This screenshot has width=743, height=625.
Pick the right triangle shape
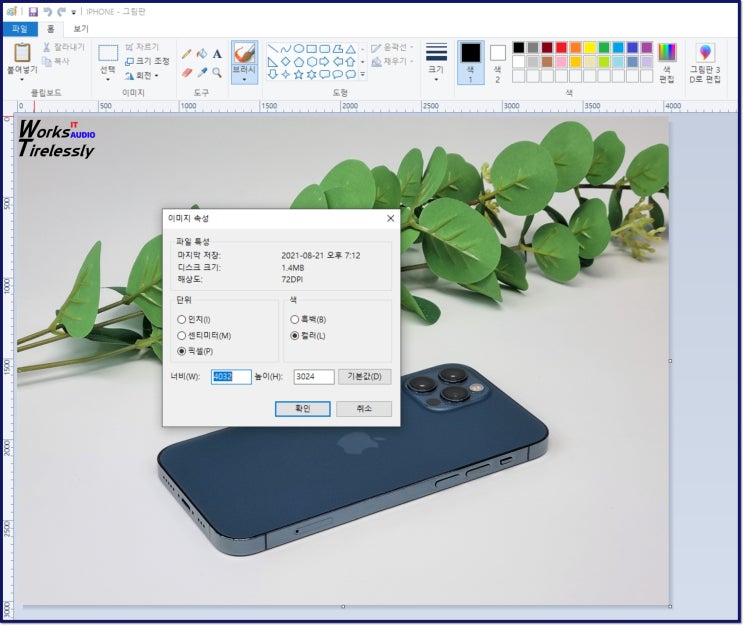click(273, 62)
